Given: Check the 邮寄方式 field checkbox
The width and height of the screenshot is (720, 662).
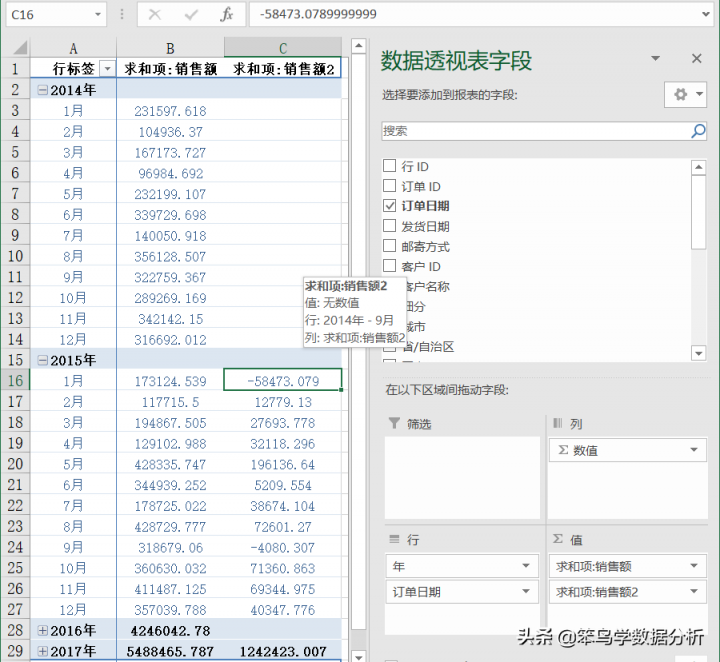Looking at the screenshot, I should coord(389,246).
